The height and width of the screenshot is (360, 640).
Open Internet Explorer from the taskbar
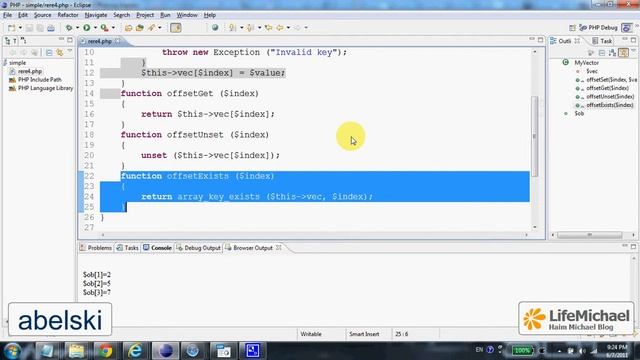click(135, 351)
